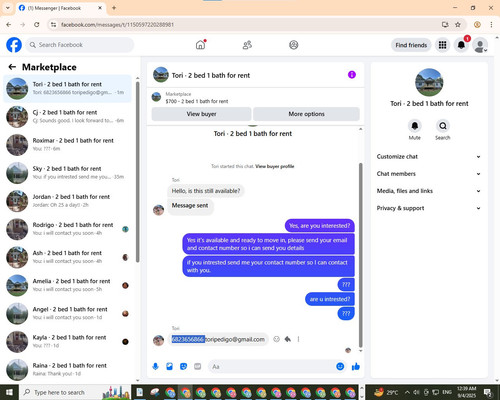The image size is (500, 400).
Task: Select the Messenger | Facebook browser tab
Action: [x=60, y=8]
